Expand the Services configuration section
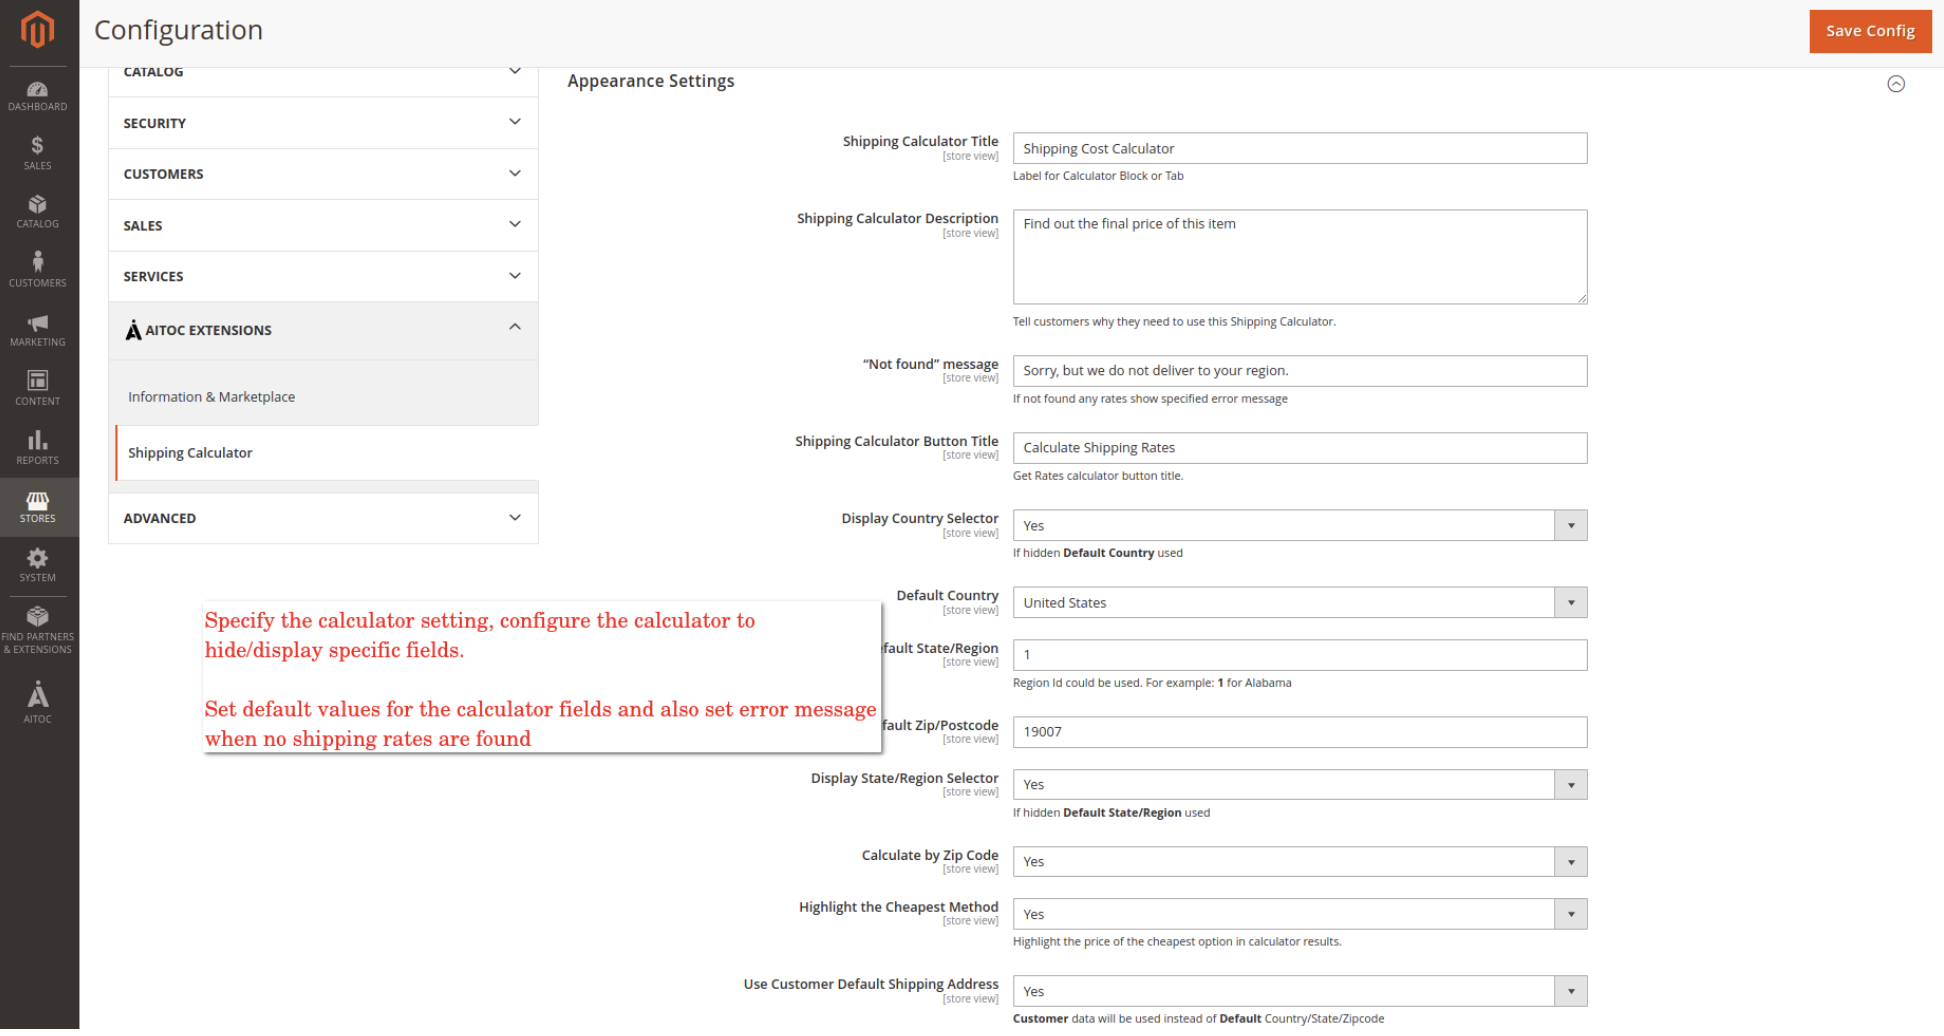 point(323,276)
